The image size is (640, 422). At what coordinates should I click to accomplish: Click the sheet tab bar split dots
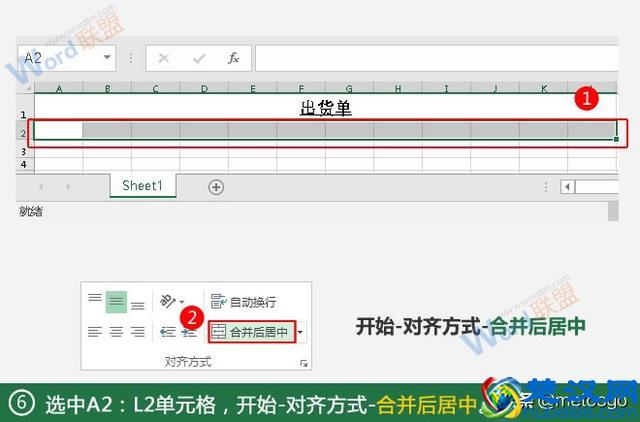pos(546,187)
